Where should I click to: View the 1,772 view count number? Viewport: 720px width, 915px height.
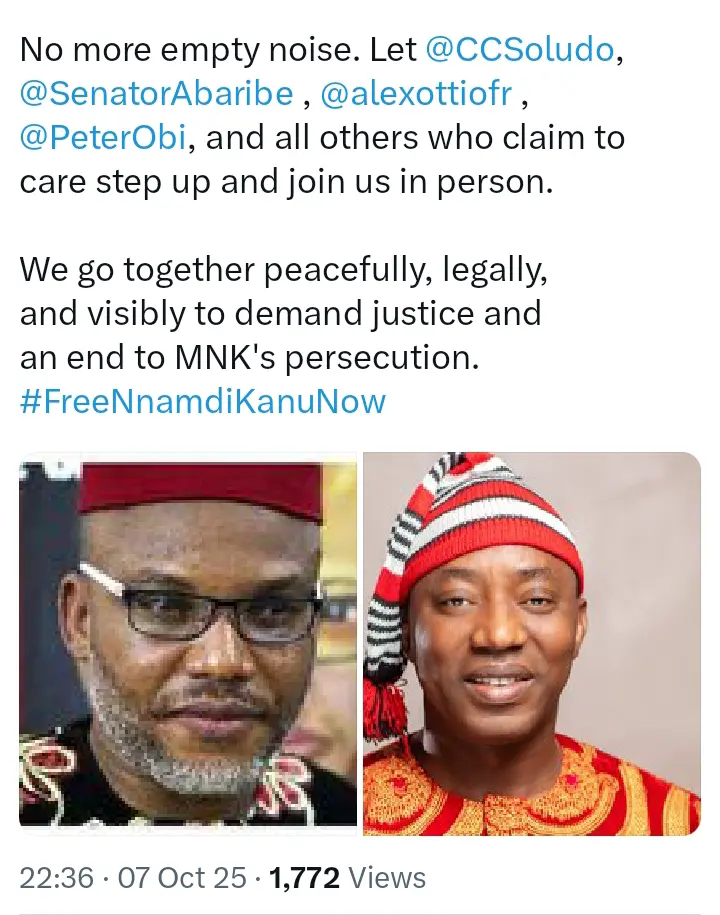[x=303, y=878]
